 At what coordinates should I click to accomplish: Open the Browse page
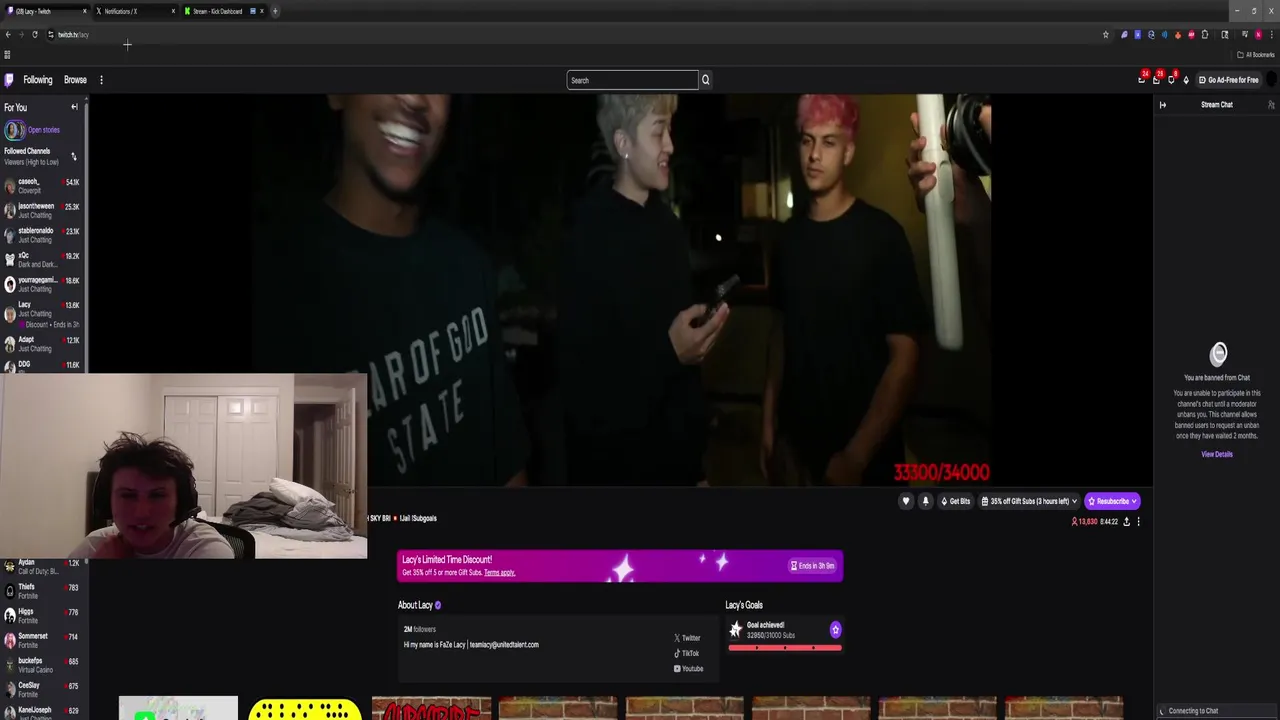pyautogui.click(x=75, y=80)
